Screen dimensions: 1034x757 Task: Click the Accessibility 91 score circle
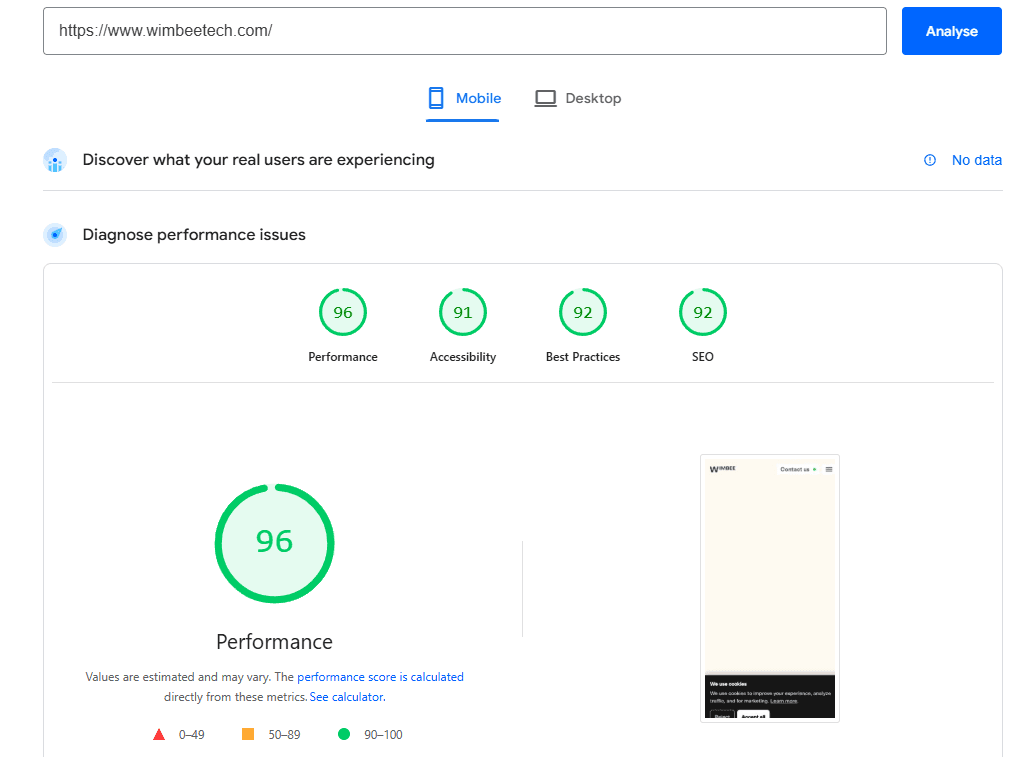(462, 311)
